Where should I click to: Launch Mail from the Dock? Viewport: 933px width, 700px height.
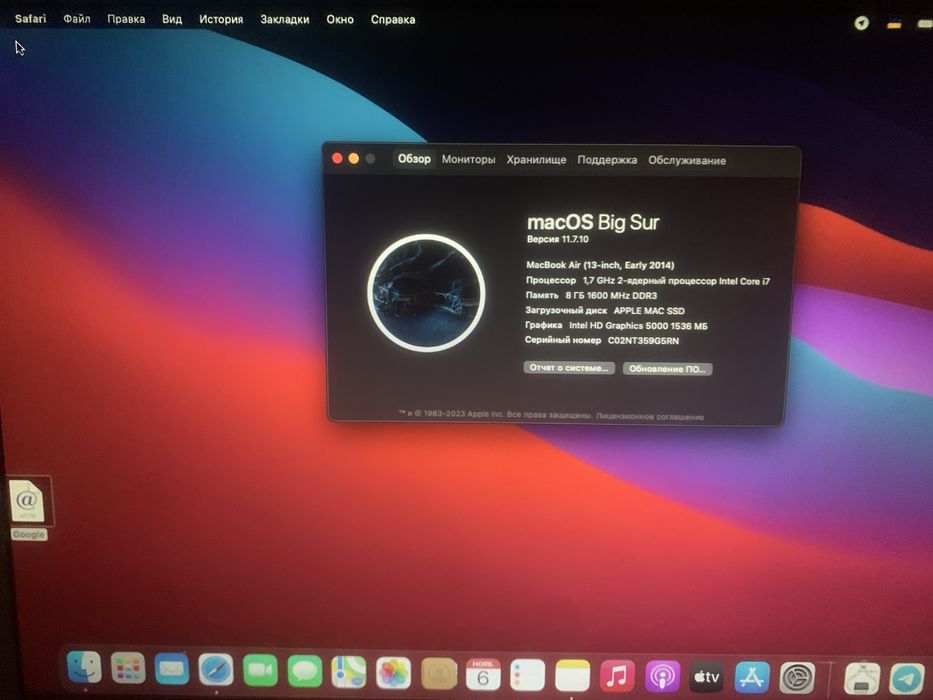[x=172, y=669]
